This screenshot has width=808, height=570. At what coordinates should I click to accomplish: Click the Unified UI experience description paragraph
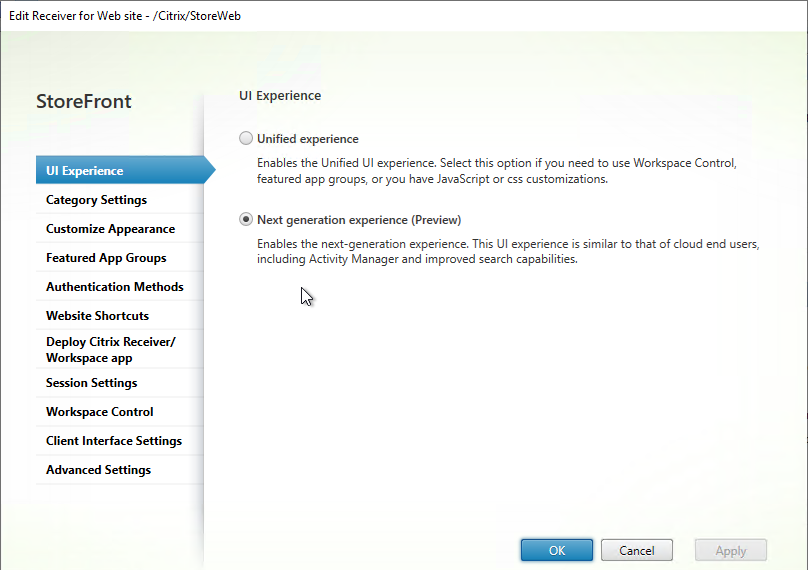(x=497, y=171)
